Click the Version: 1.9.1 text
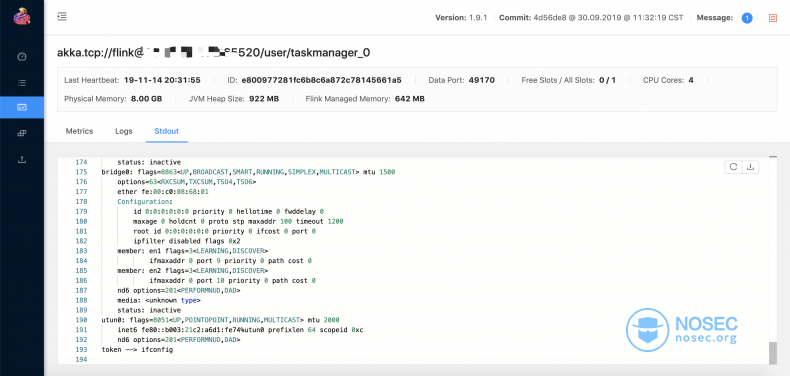 pyautogui.click(x=461, y=18)
